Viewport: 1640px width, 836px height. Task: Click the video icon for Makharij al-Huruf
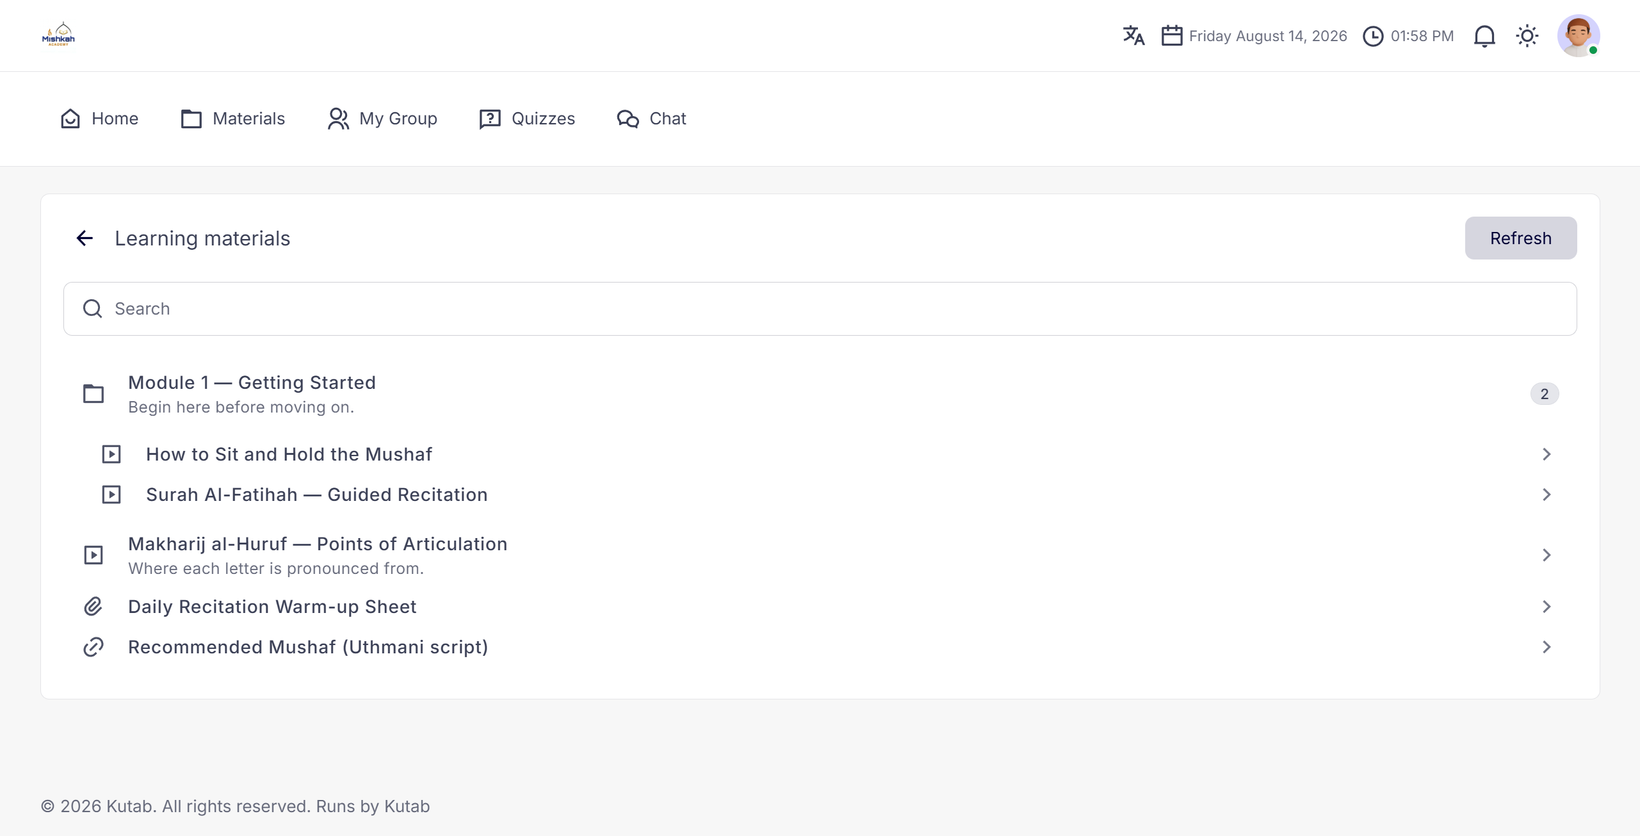pyautogui.click(x=93, y=555)
